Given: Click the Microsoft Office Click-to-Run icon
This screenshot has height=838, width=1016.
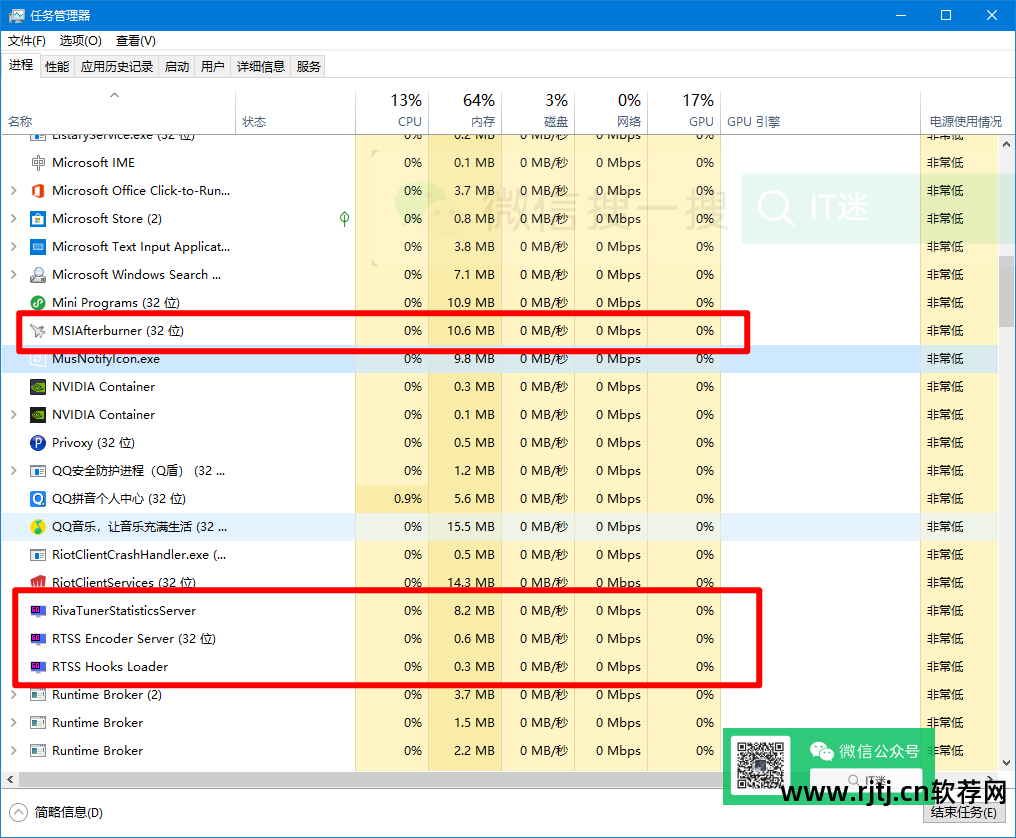Looking at the screenshot, I should [38, 191].
